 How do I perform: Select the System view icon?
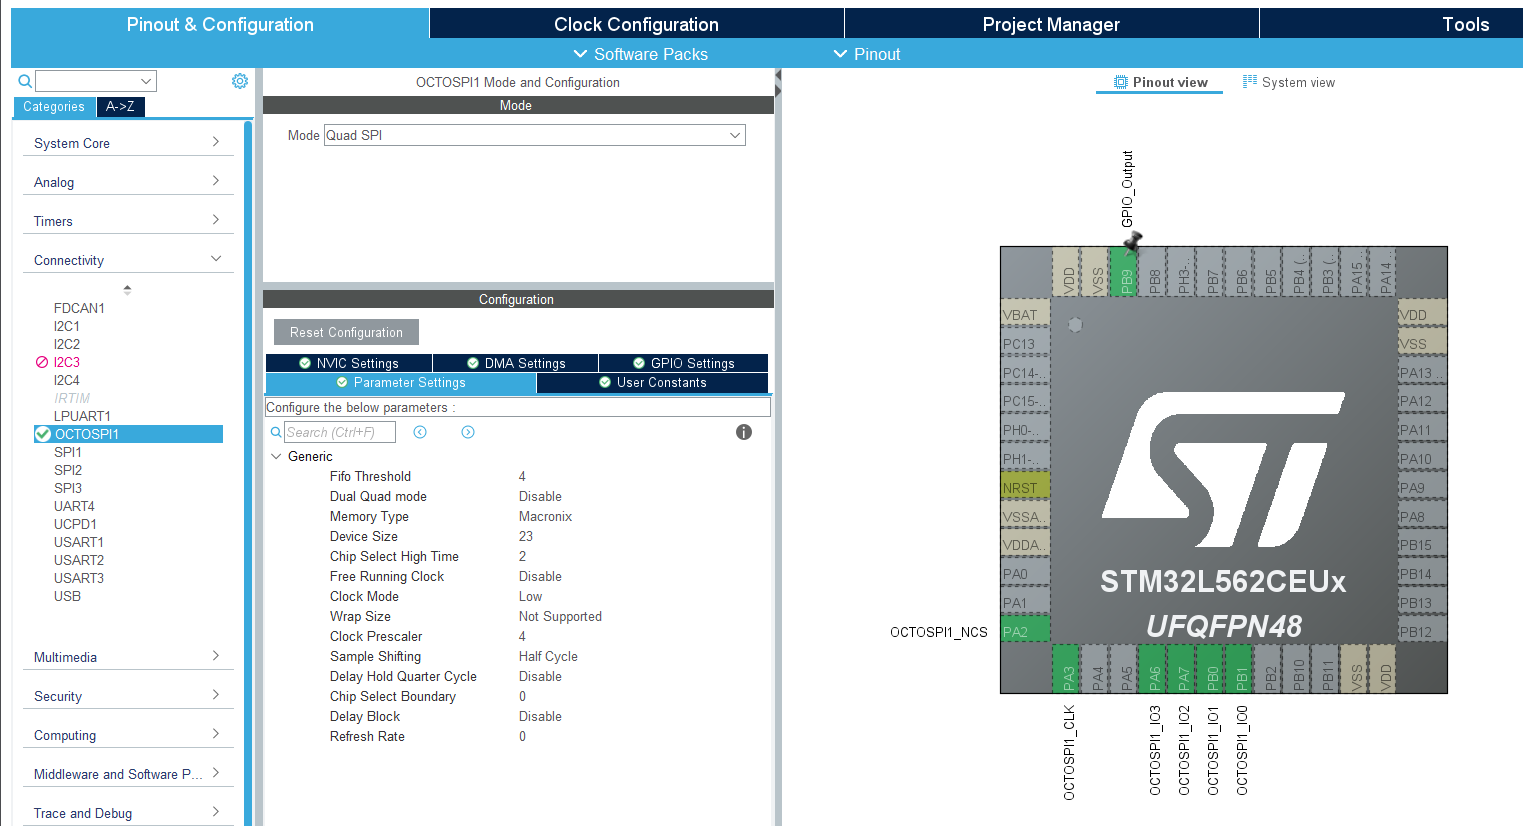click(1248, 82)
